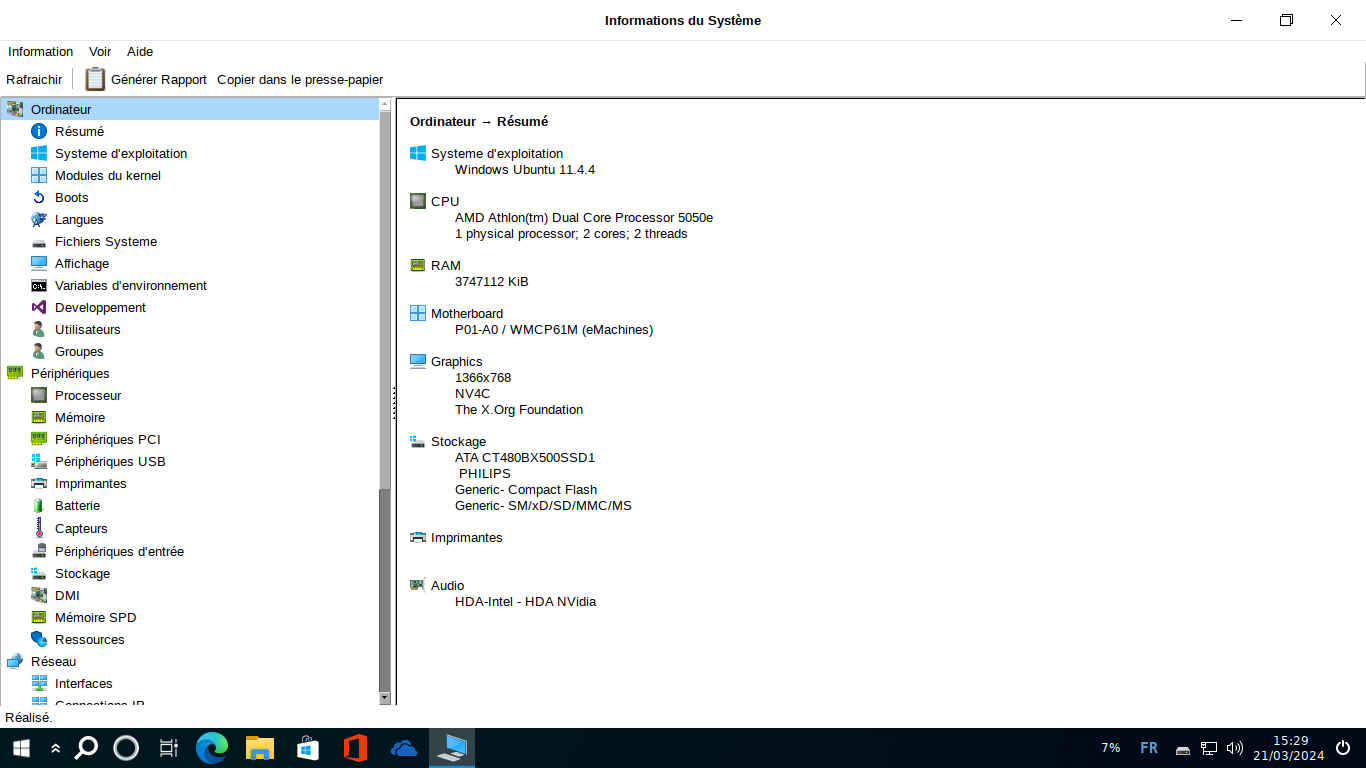This screenshot has width=1366, height=768.
Task: Select the Ressources shield icon
Action: pyautogui.click(x=39, y=639)
